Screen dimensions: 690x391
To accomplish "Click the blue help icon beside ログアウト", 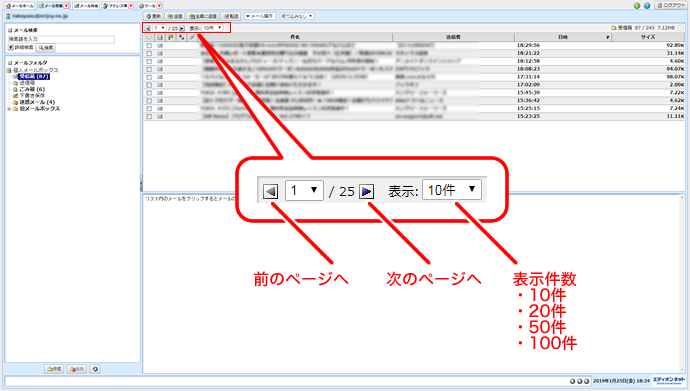I will pos(647,6).
